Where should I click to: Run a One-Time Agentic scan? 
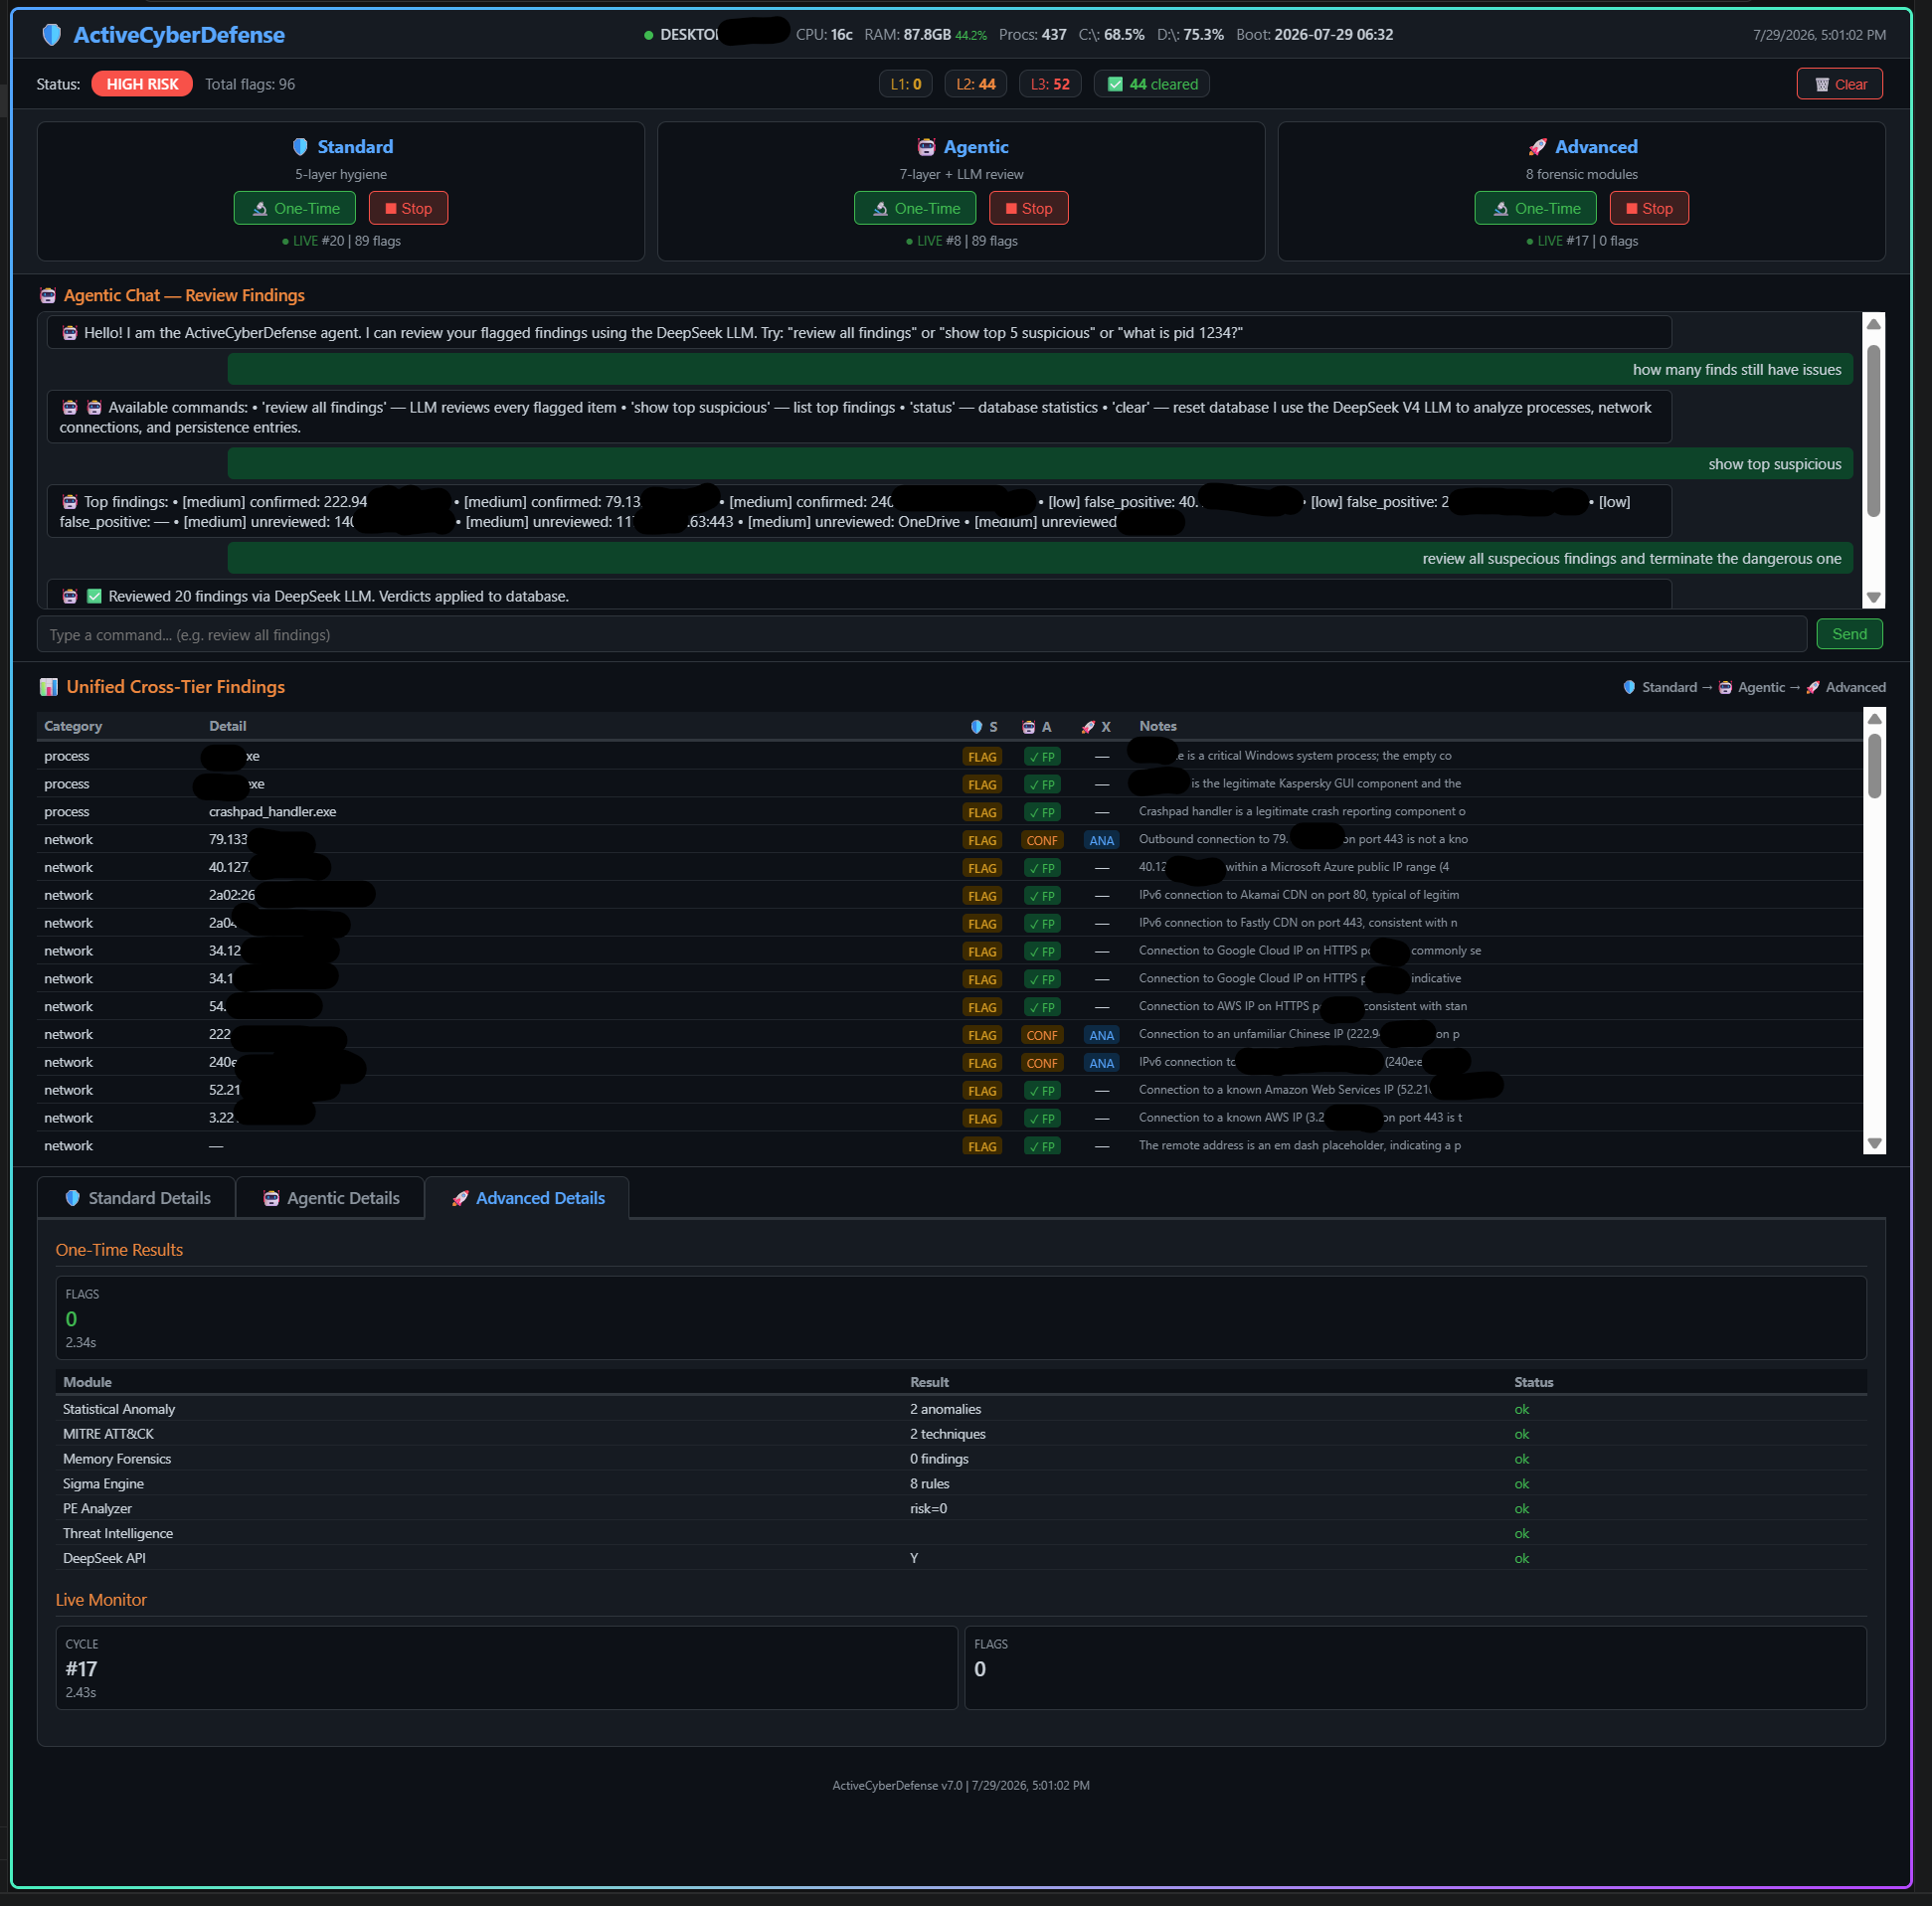coord(915,208)
